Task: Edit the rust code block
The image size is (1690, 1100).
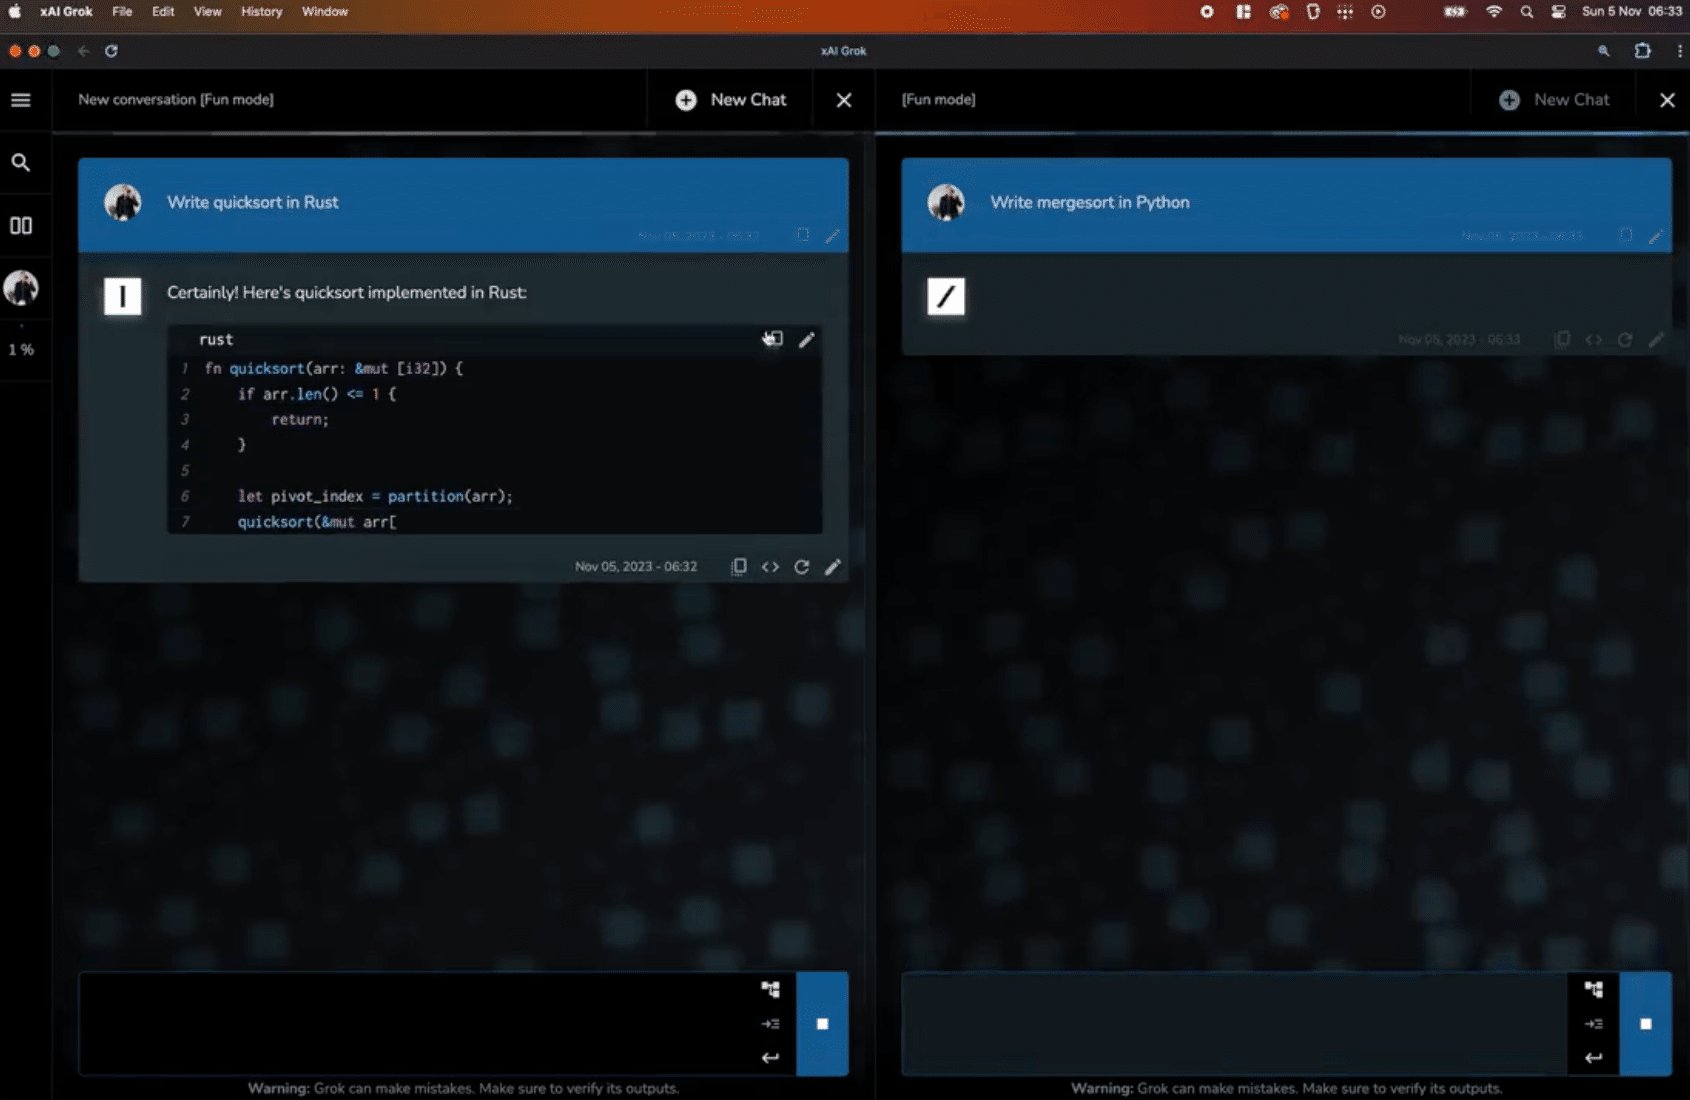Action: click(806, 339)
